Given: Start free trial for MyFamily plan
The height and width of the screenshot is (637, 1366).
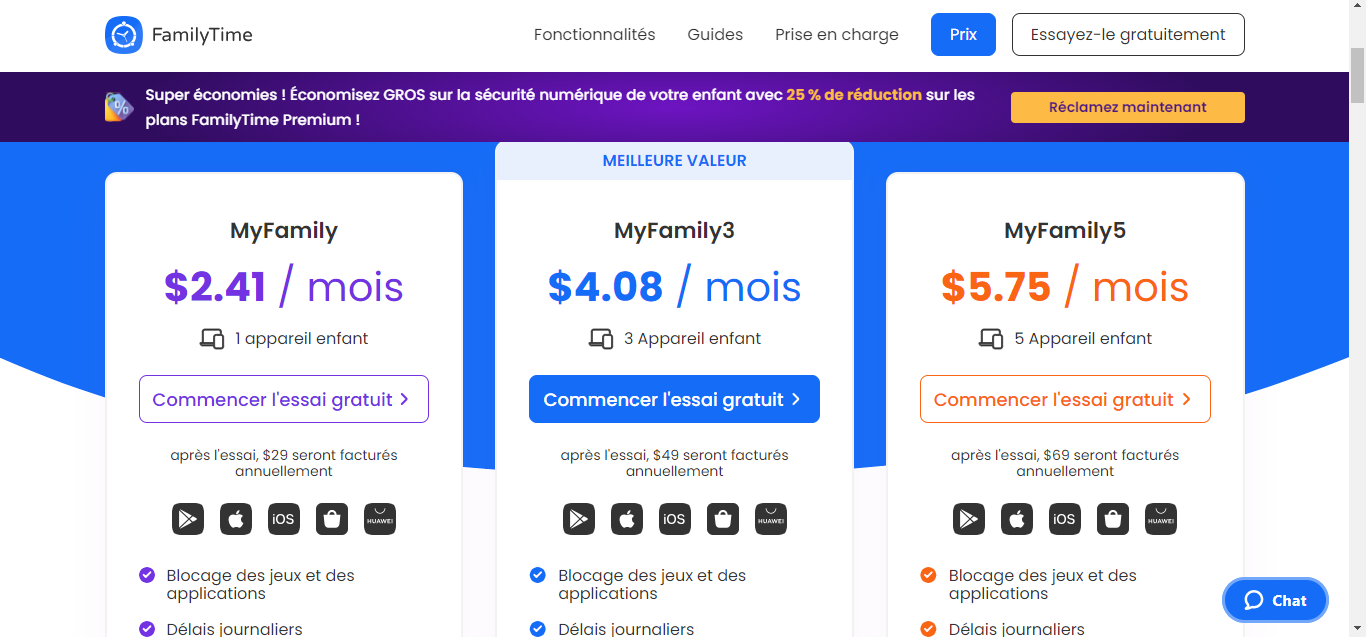Looking at the screenshot, I should (x=283, y=399).
